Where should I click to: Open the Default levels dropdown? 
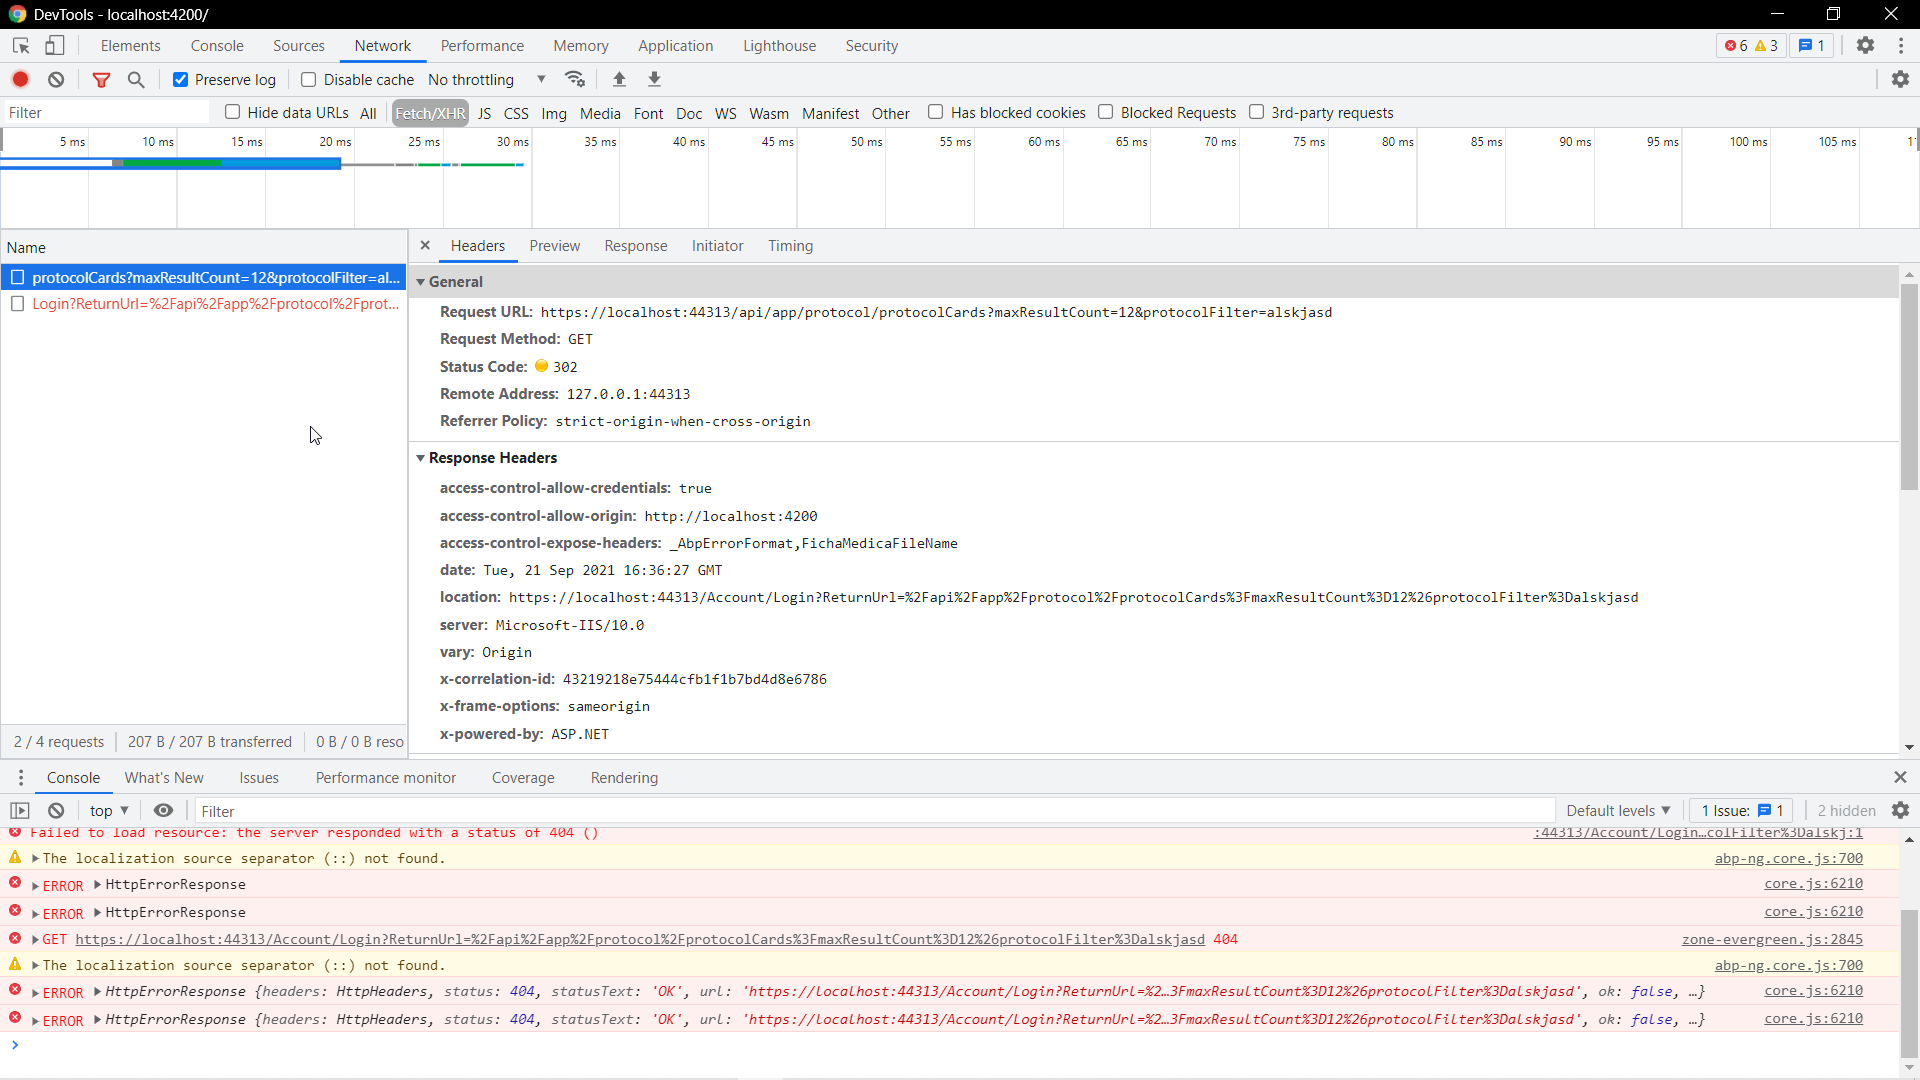[x=1617, y=810]
